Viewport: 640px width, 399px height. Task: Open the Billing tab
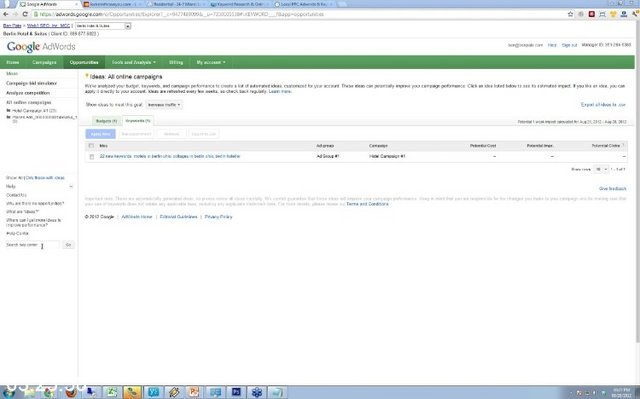176,62
